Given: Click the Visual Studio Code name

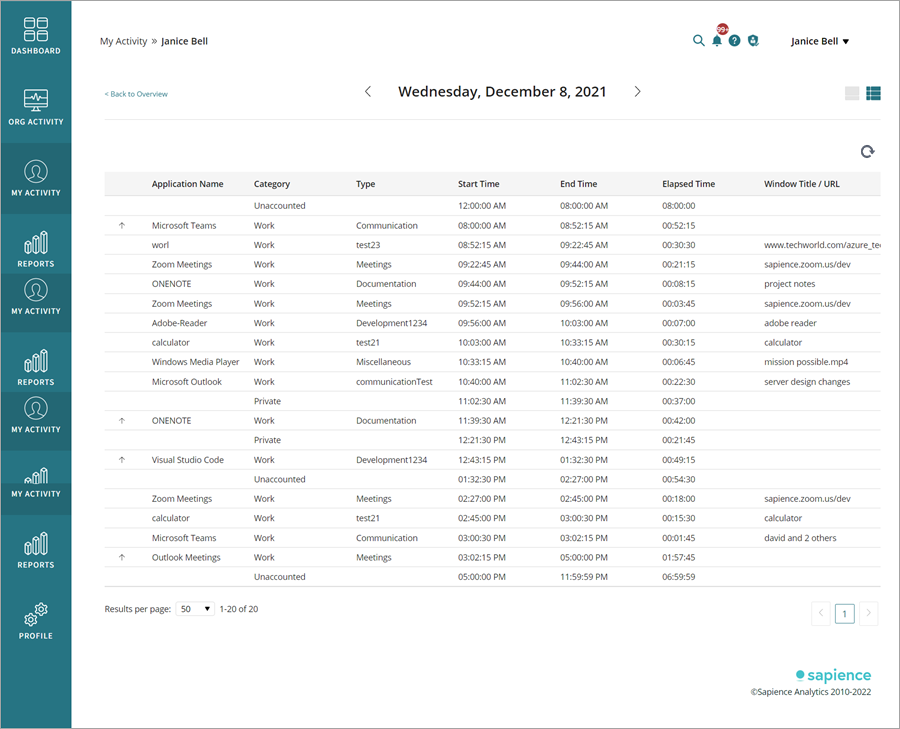Looking at the screenshot, I should click(188, 460).
